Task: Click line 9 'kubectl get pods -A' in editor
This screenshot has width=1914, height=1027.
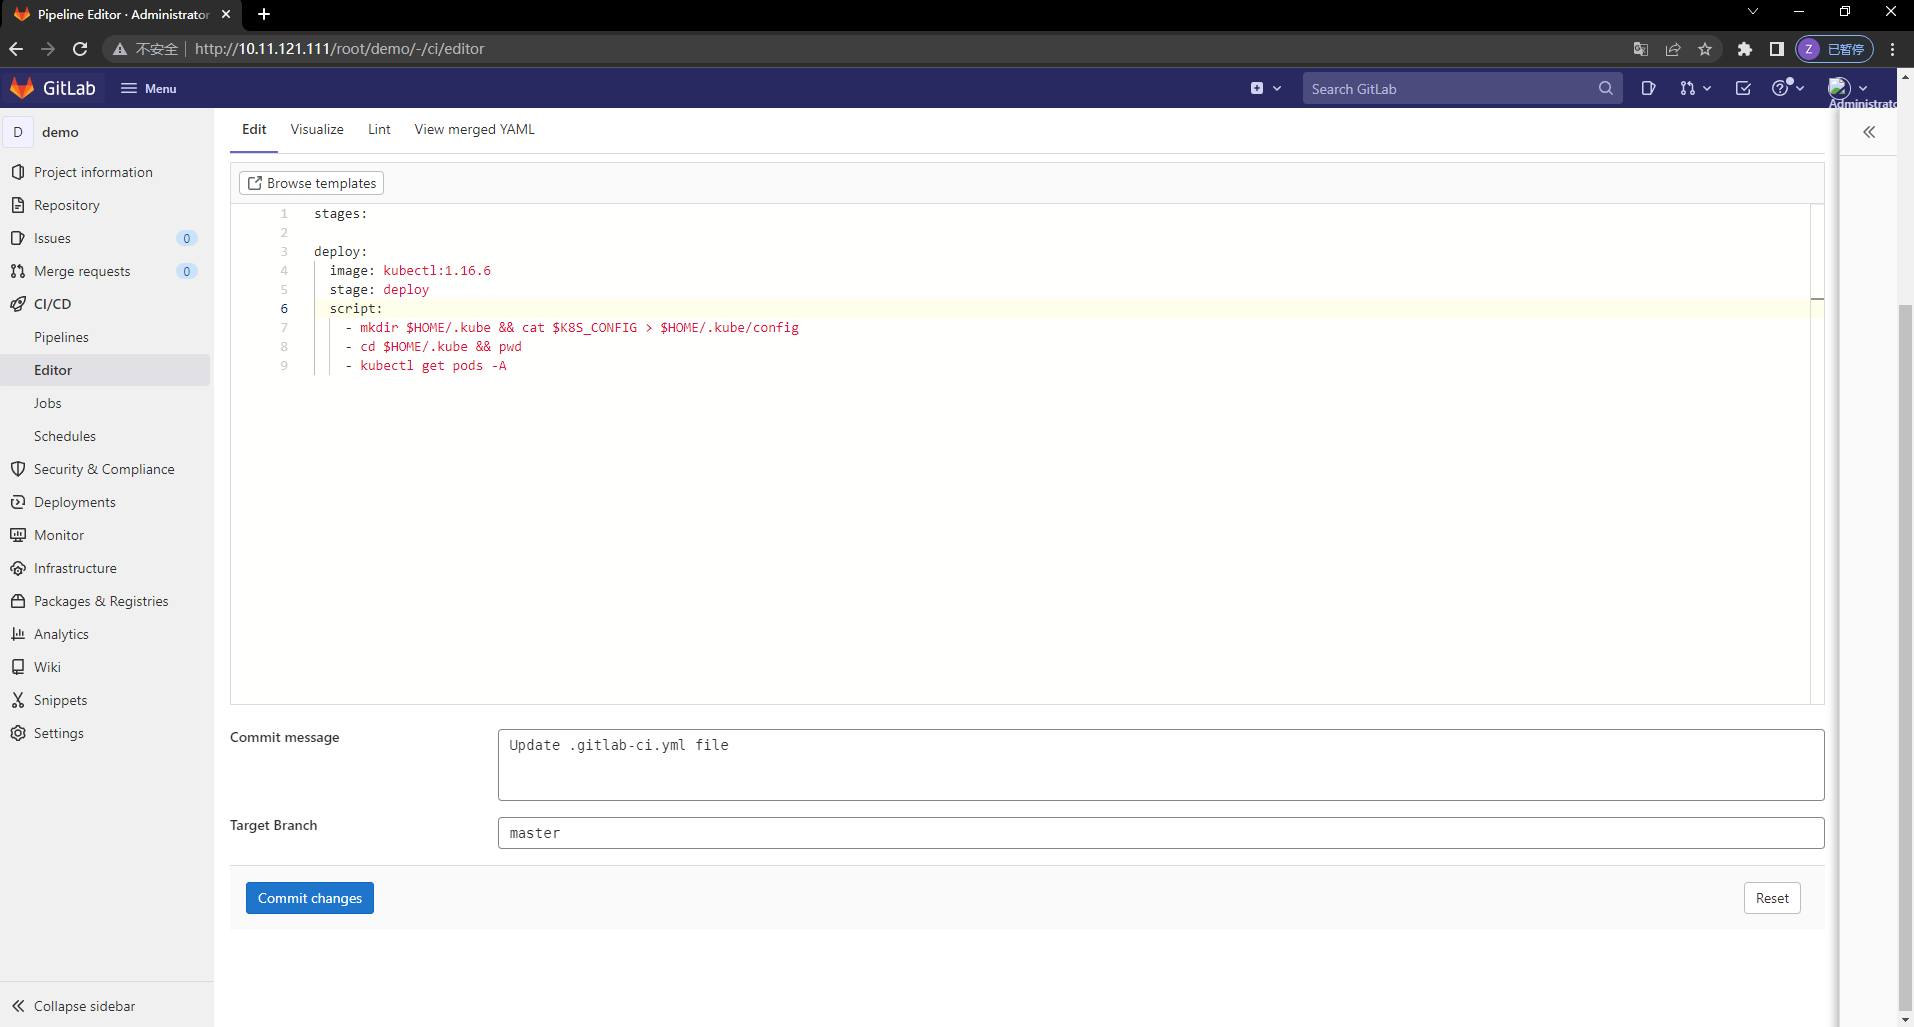Action: click(x=433, y=366)
